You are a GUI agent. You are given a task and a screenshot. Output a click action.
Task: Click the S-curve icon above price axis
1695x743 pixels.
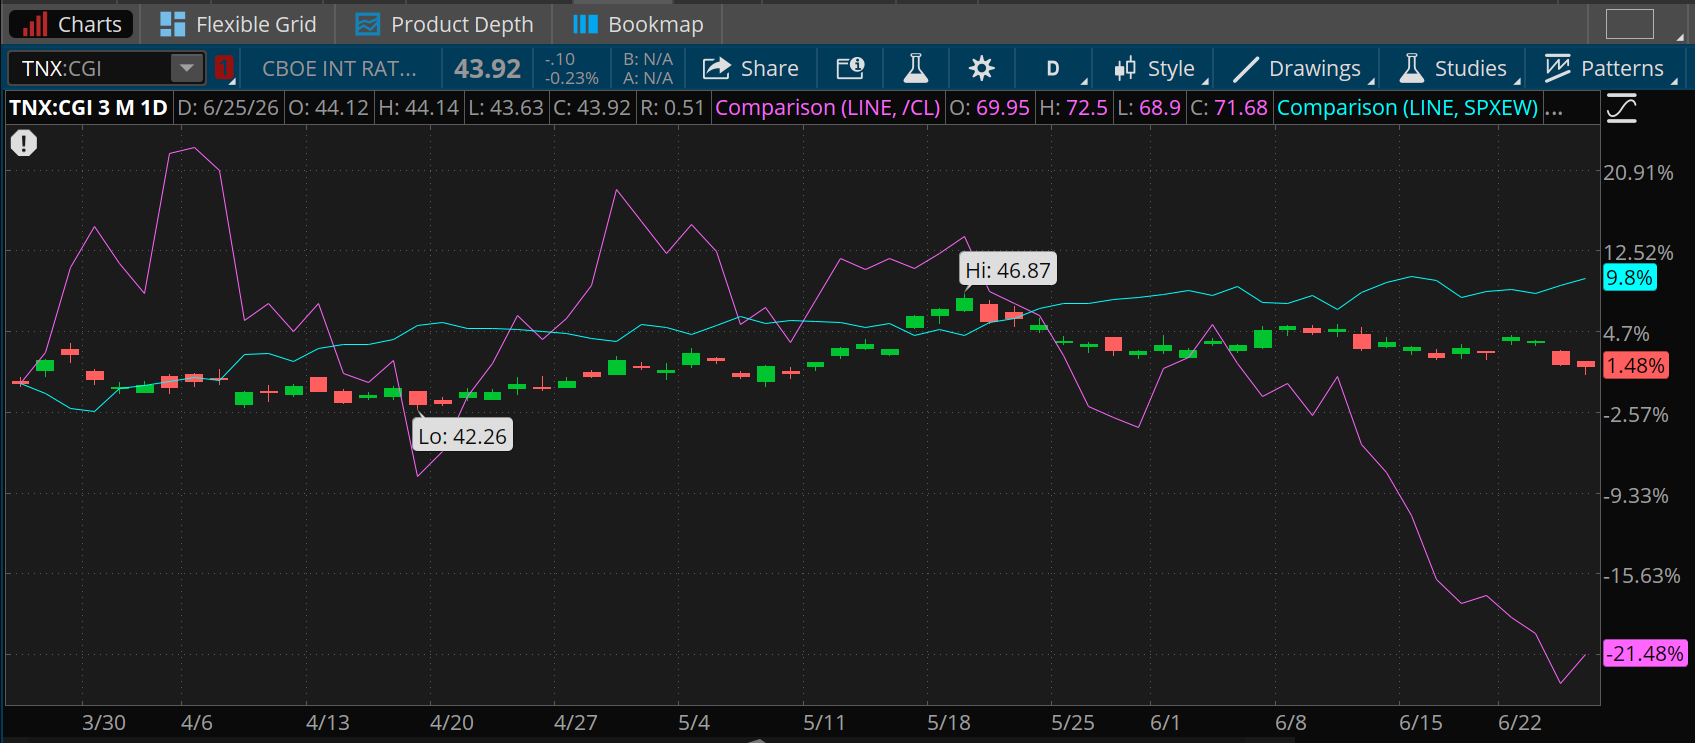1621,108
